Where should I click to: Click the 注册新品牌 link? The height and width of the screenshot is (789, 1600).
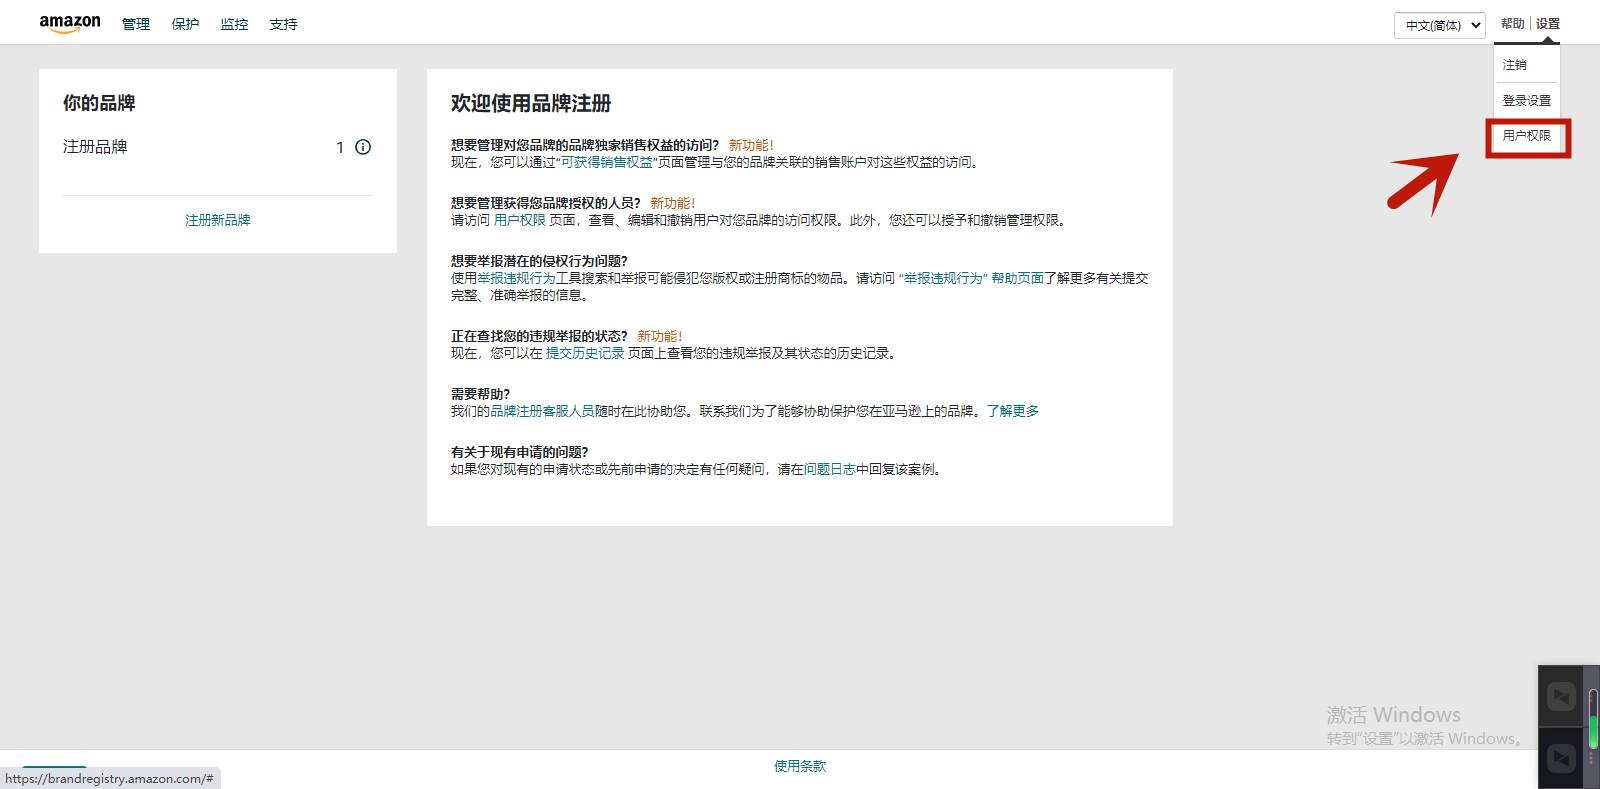coord(218,220)
